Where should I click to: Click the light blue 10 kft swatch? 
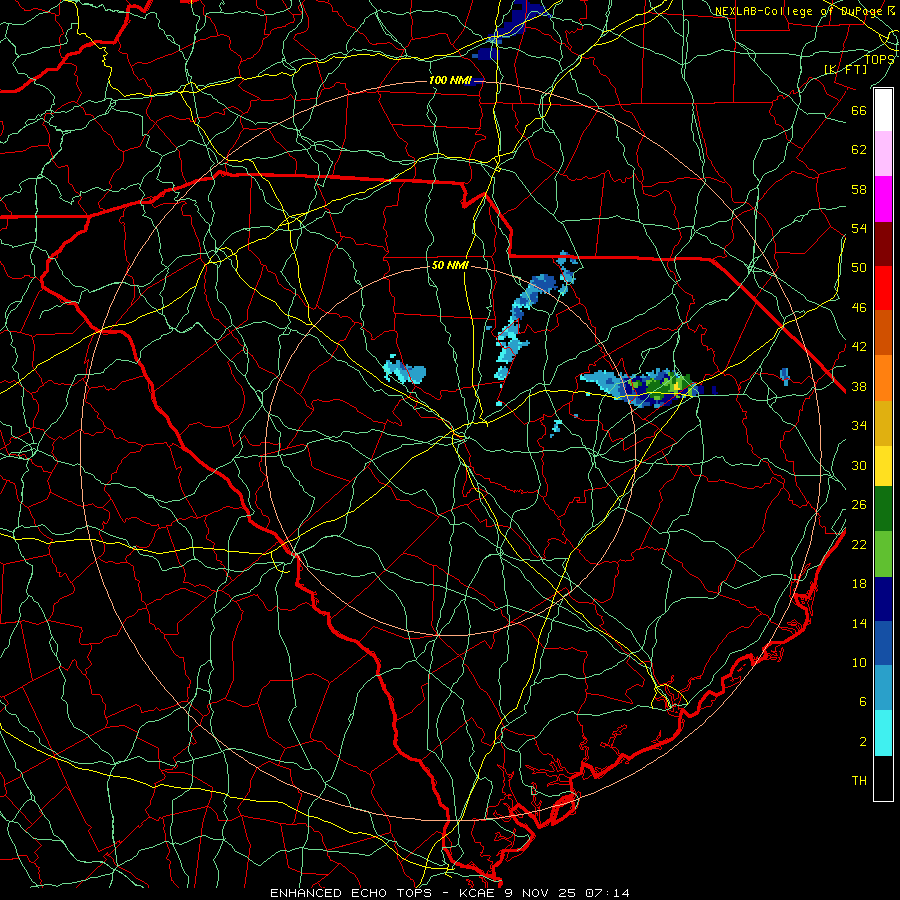[x=883, y=688]
